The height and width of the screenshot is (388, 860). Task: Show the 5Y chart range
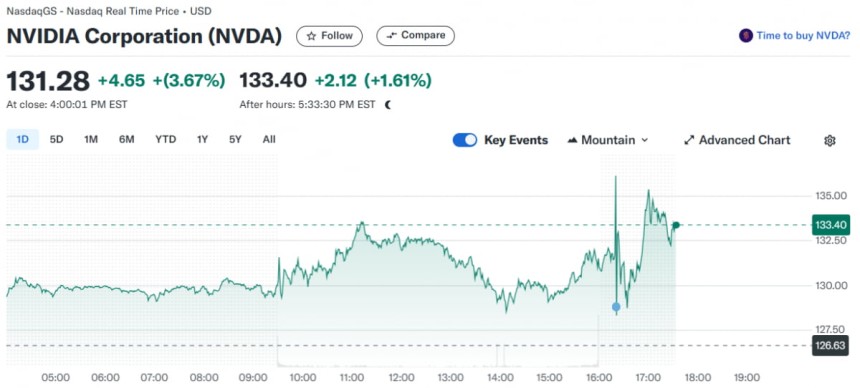pyautogui.click(x=235, y=139)
